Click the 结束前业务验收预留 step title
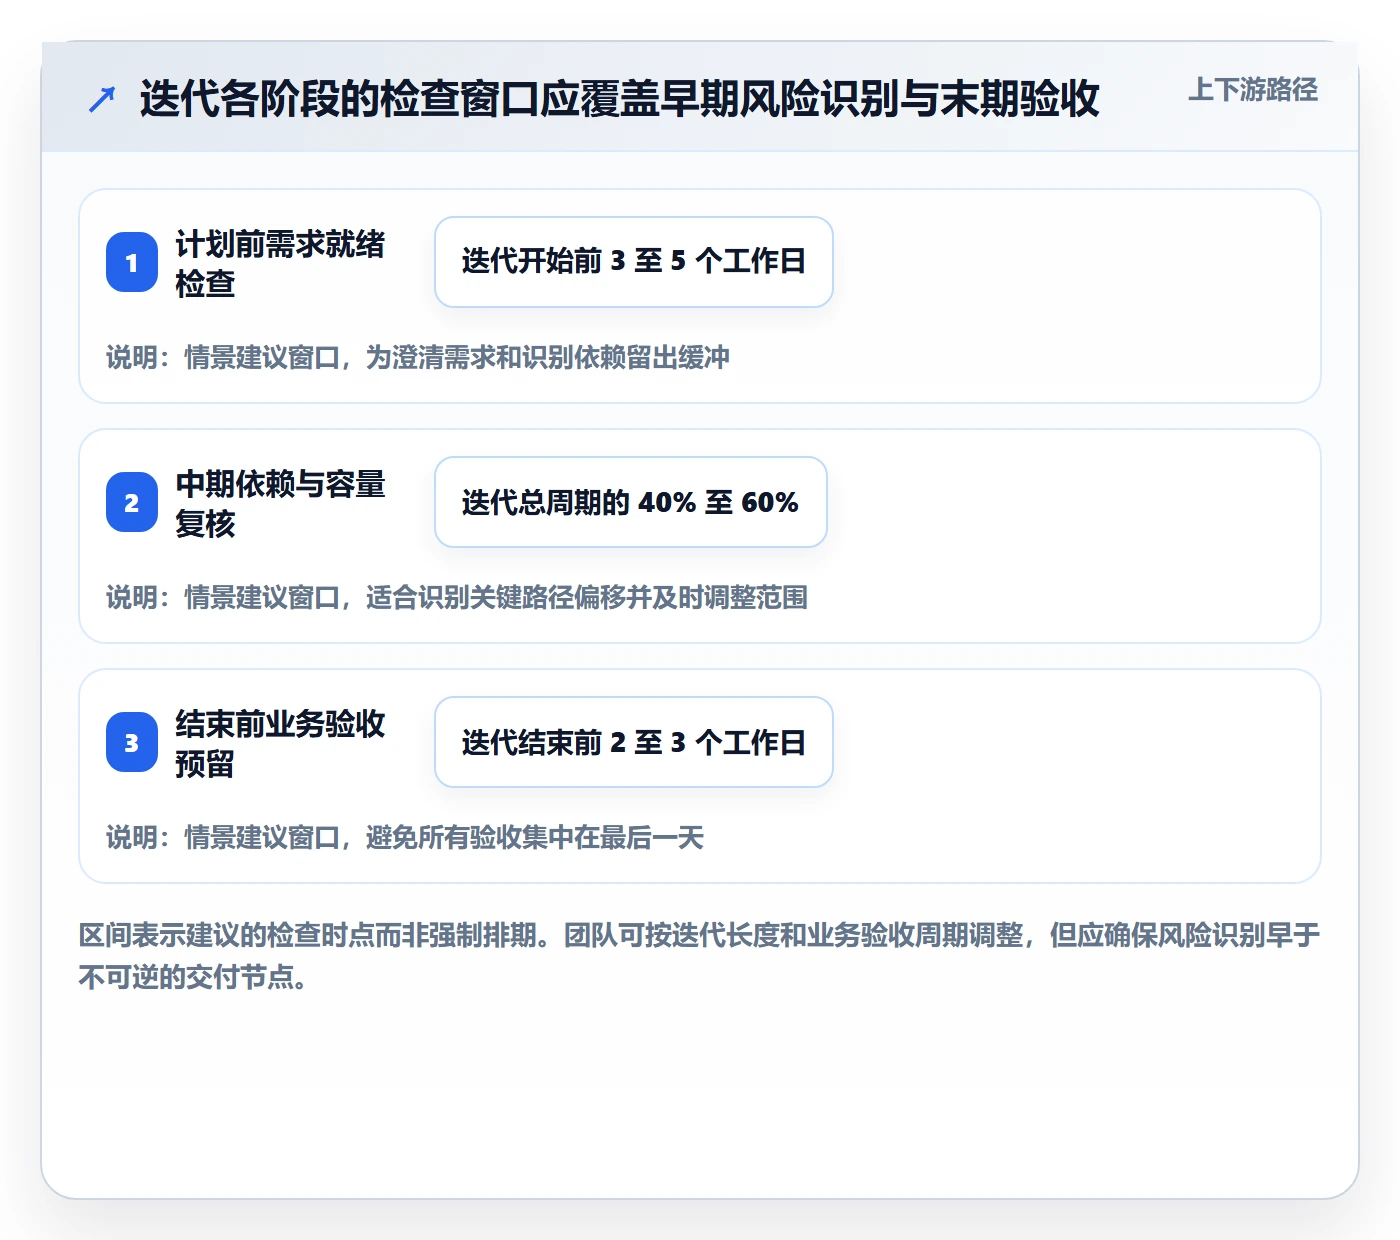 point(280,743)
